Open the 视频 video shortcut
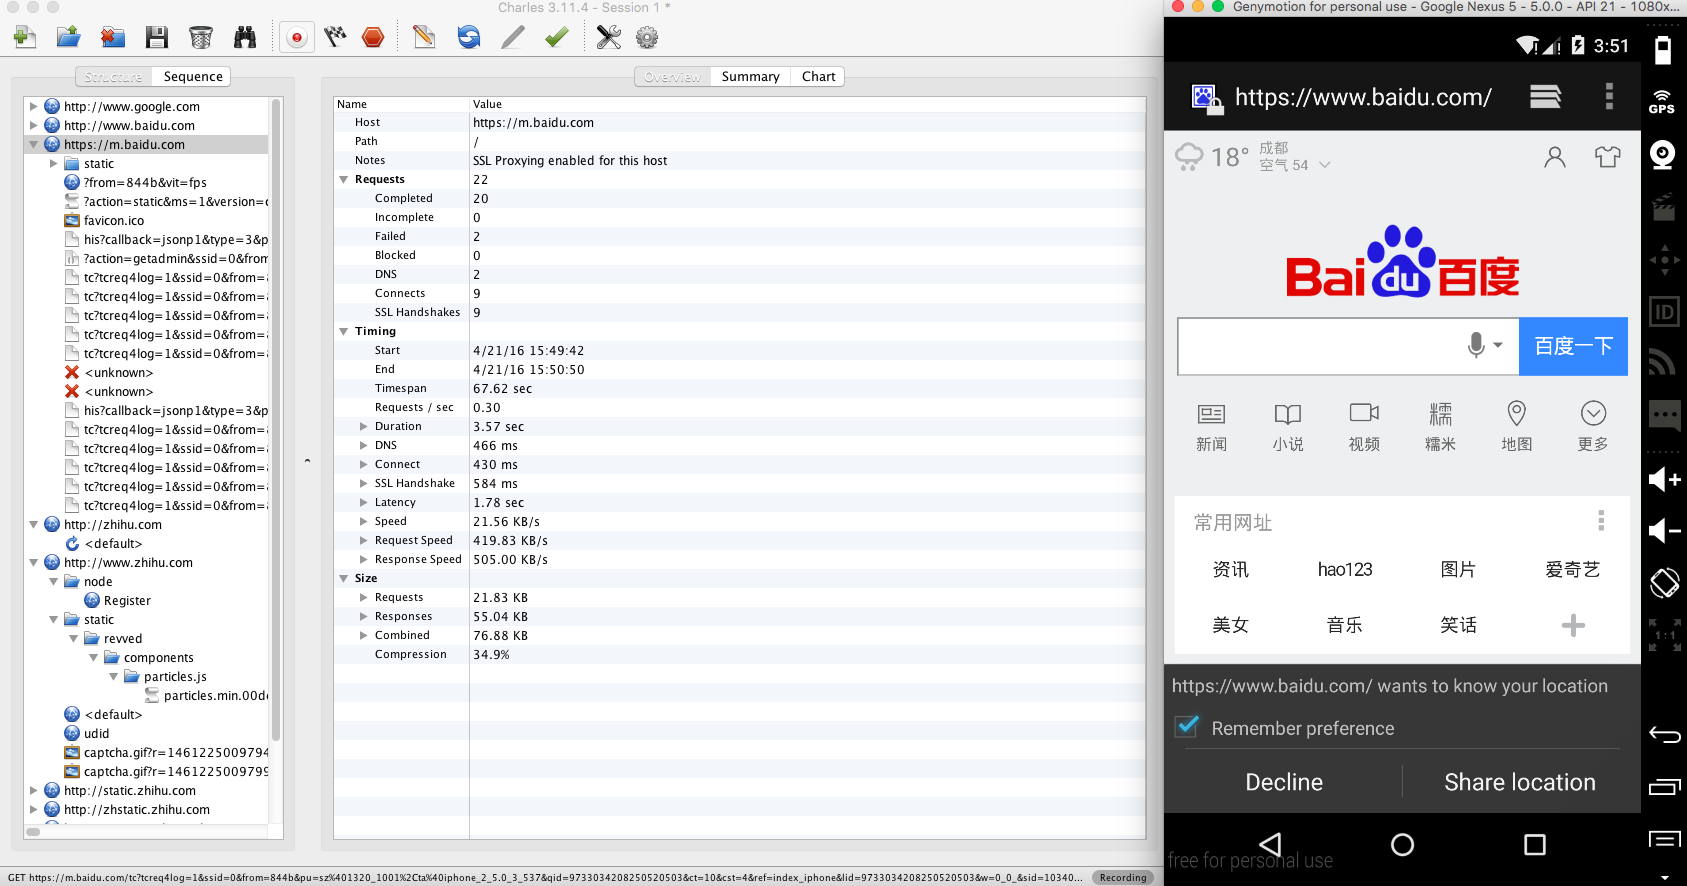Viewport: 1687px width, 886px height. (x=1364, y=427)
